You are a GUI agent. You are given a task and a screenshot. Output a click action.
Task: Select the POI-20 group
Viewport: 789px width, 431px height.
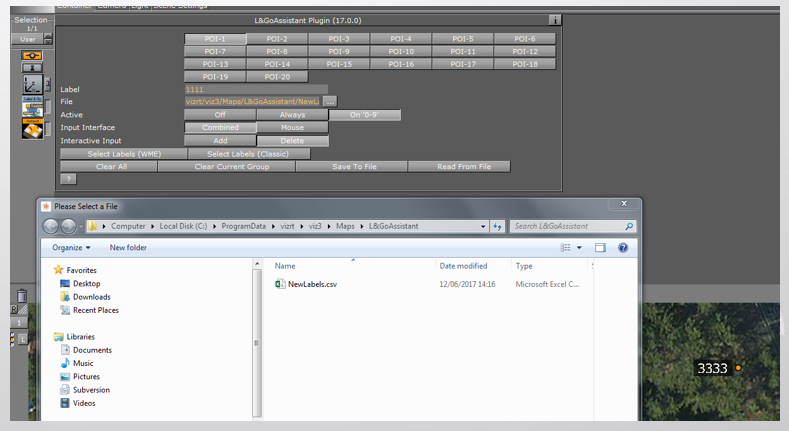tap(277, 76)
